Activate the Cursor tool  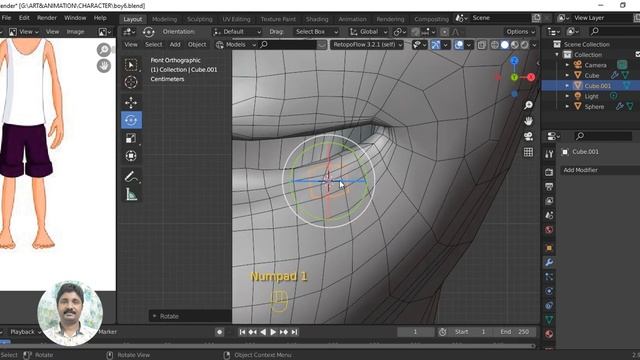point(131,82)
